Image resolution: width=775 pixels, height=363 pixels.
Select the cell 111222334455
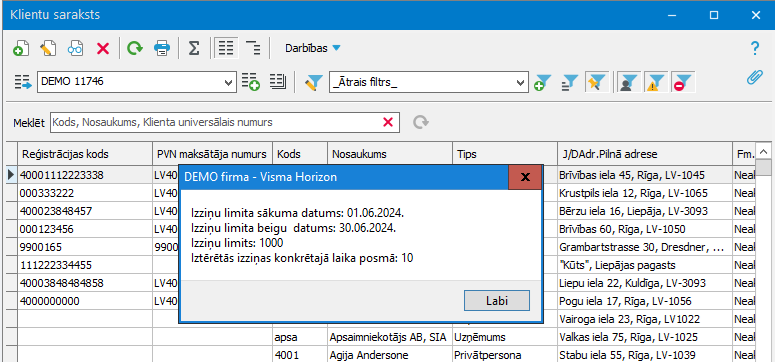click(x=85, y=265)
